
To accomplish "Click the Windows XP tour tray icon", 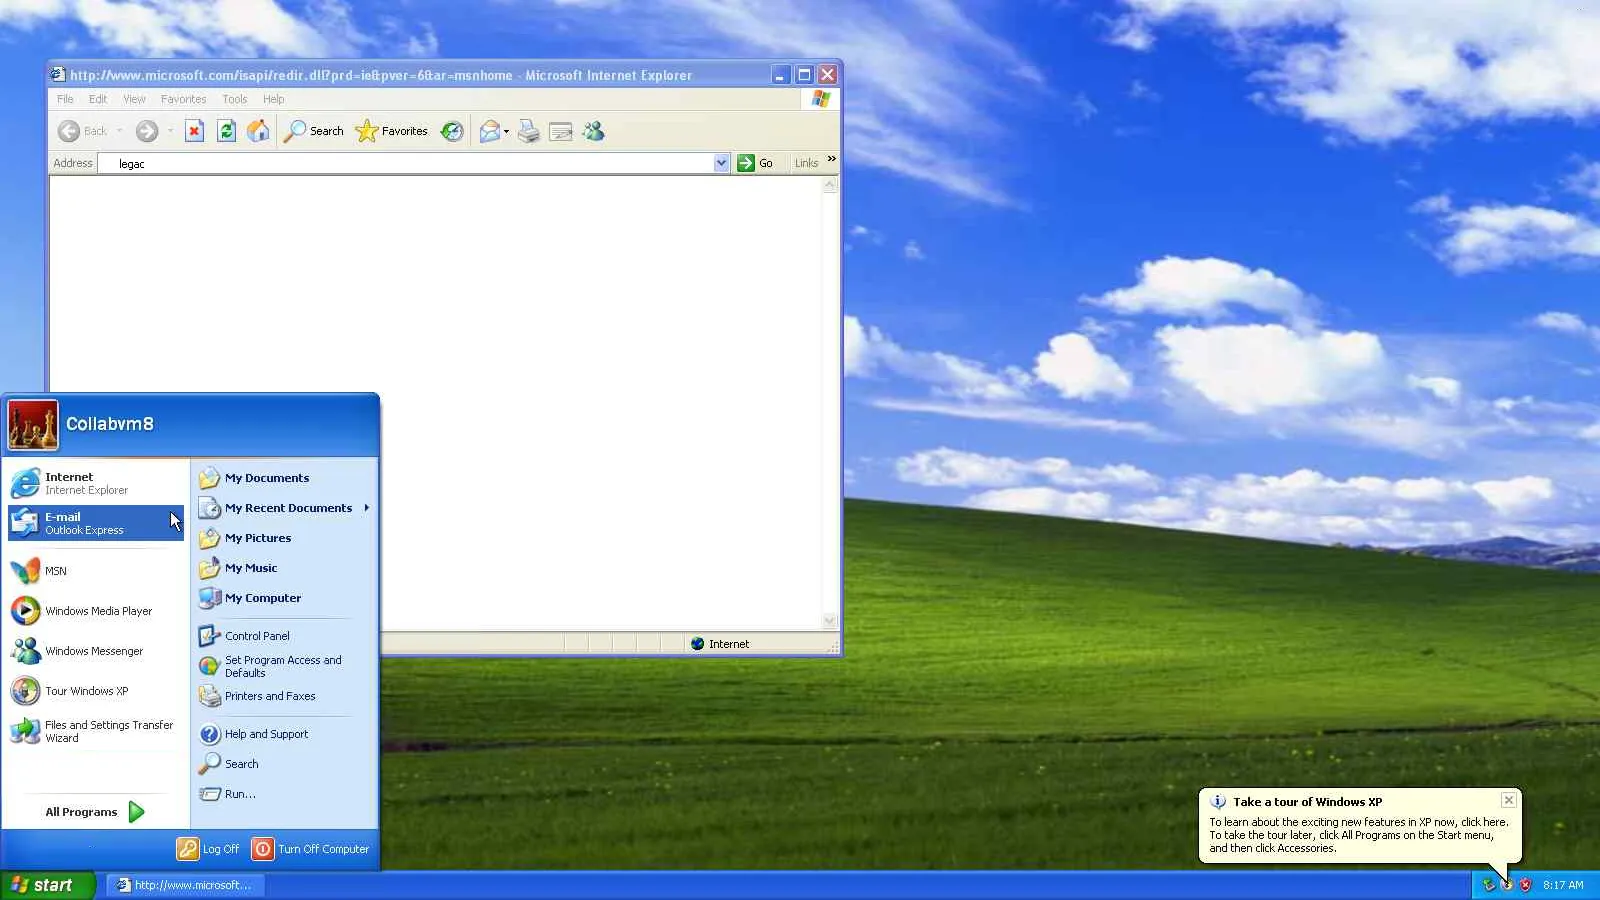I will [1507, 885].
